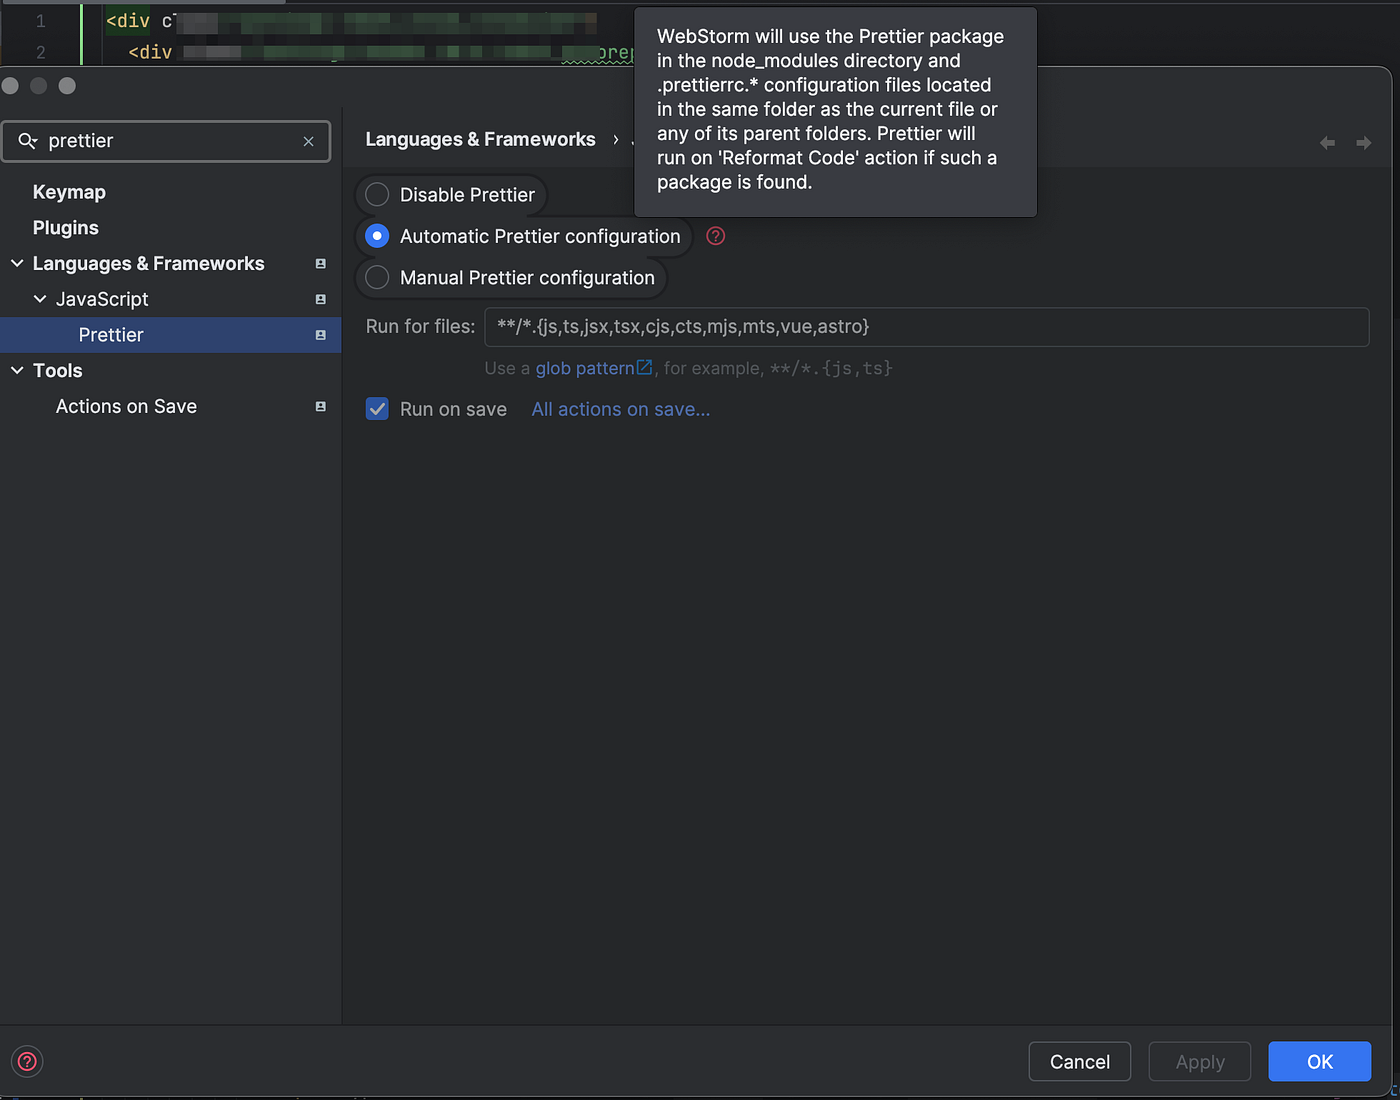Click the help icon in the bottom left
This screenshot has height=1100, width=1400.
click(26, 1061)
